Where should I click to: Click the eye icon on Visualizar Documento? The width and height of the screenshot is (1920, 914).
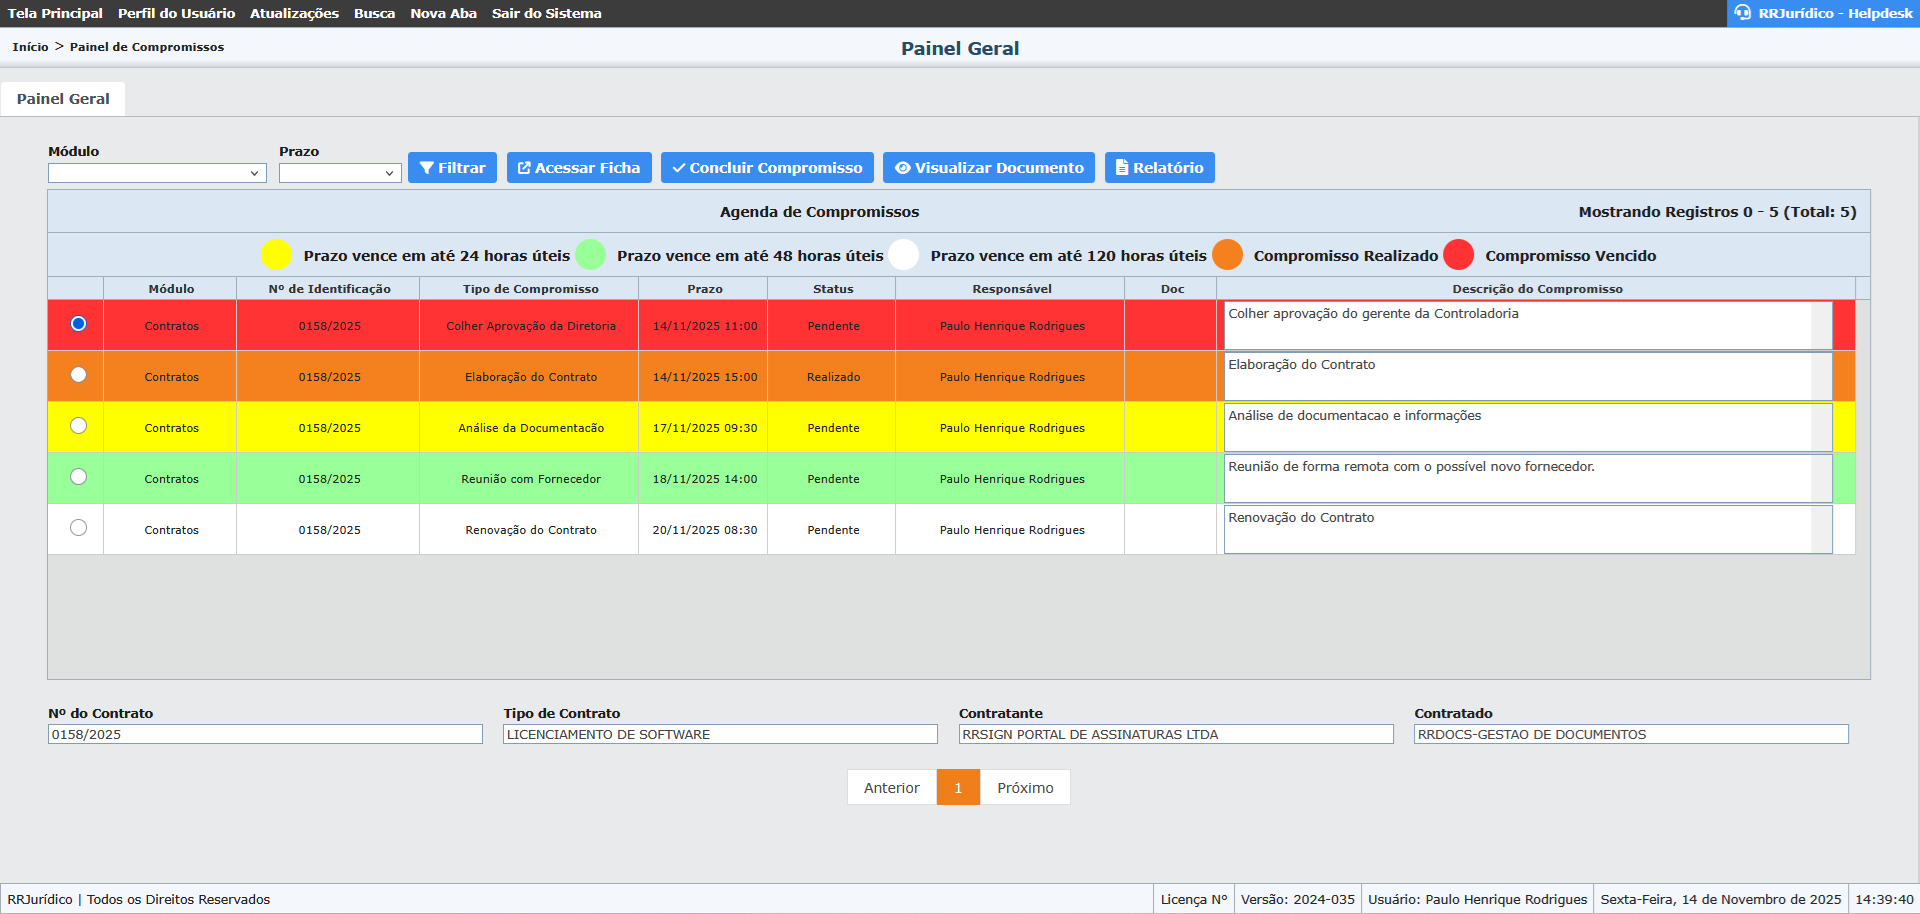tap(902, 168)
